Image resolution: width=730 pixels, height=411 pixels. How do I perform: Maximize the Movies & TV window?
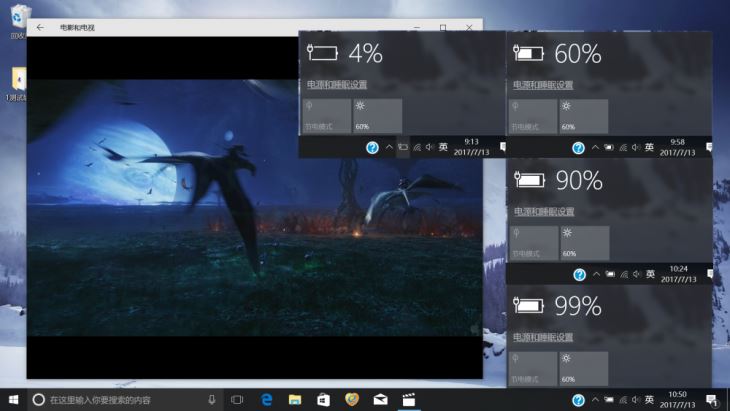[x=443, y=27]
